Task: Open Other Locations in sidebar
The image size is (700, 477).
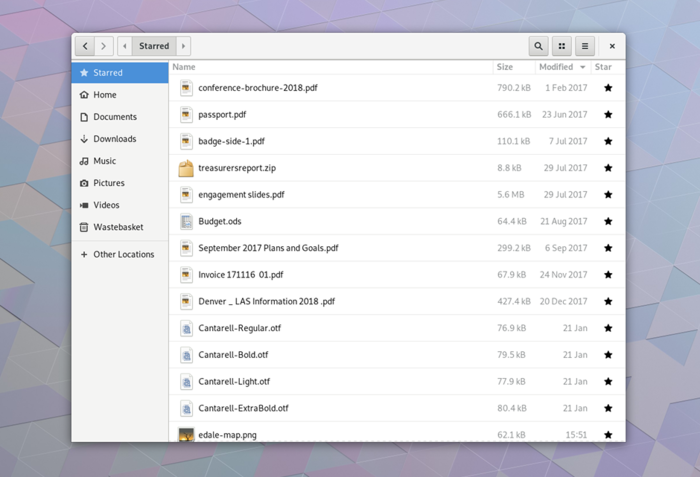Action: pyautogui.click(x=123, y=254)
